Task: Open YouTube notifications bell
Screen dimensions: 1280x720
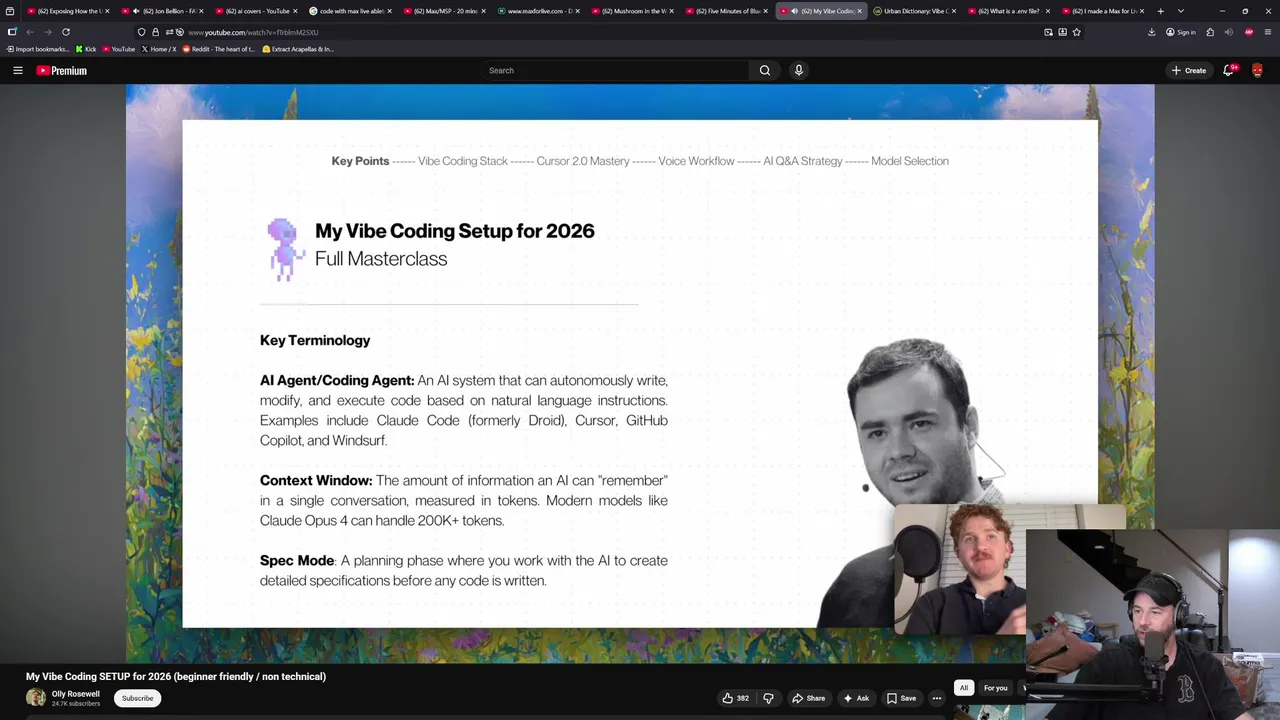Action: pos(1229,70)
